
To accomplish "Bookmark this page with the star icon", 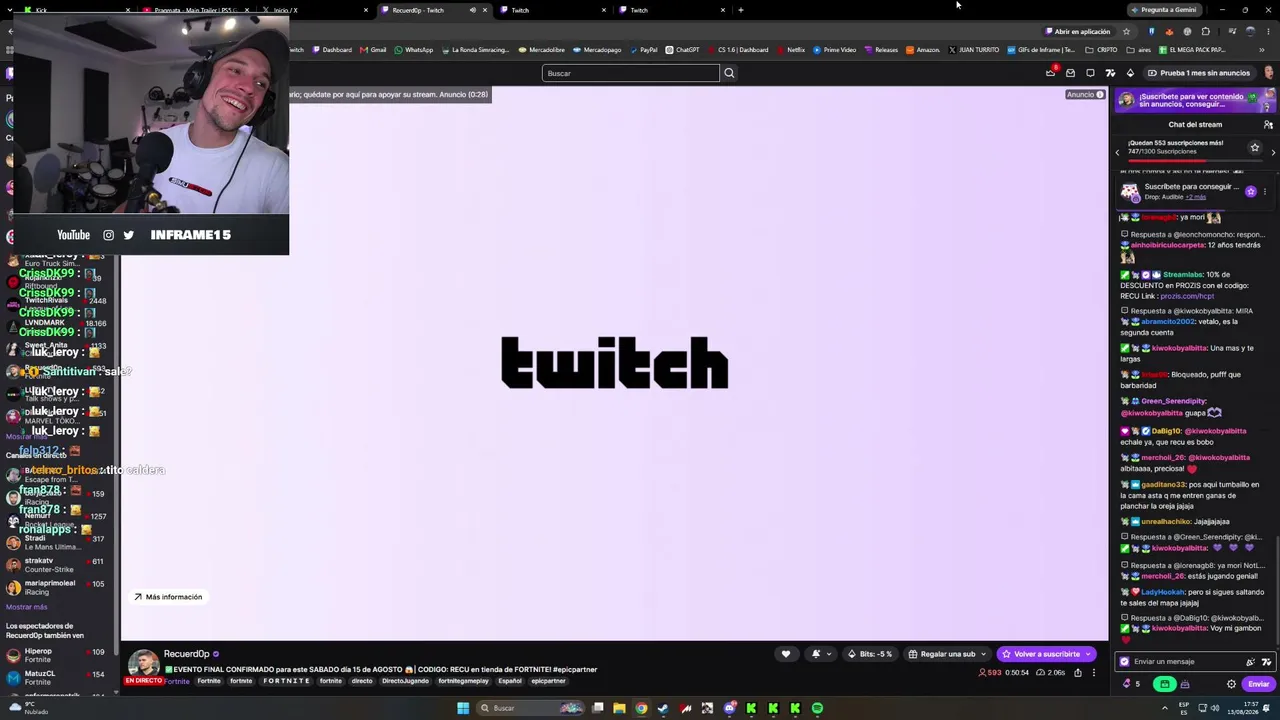I will point(1126,31).
